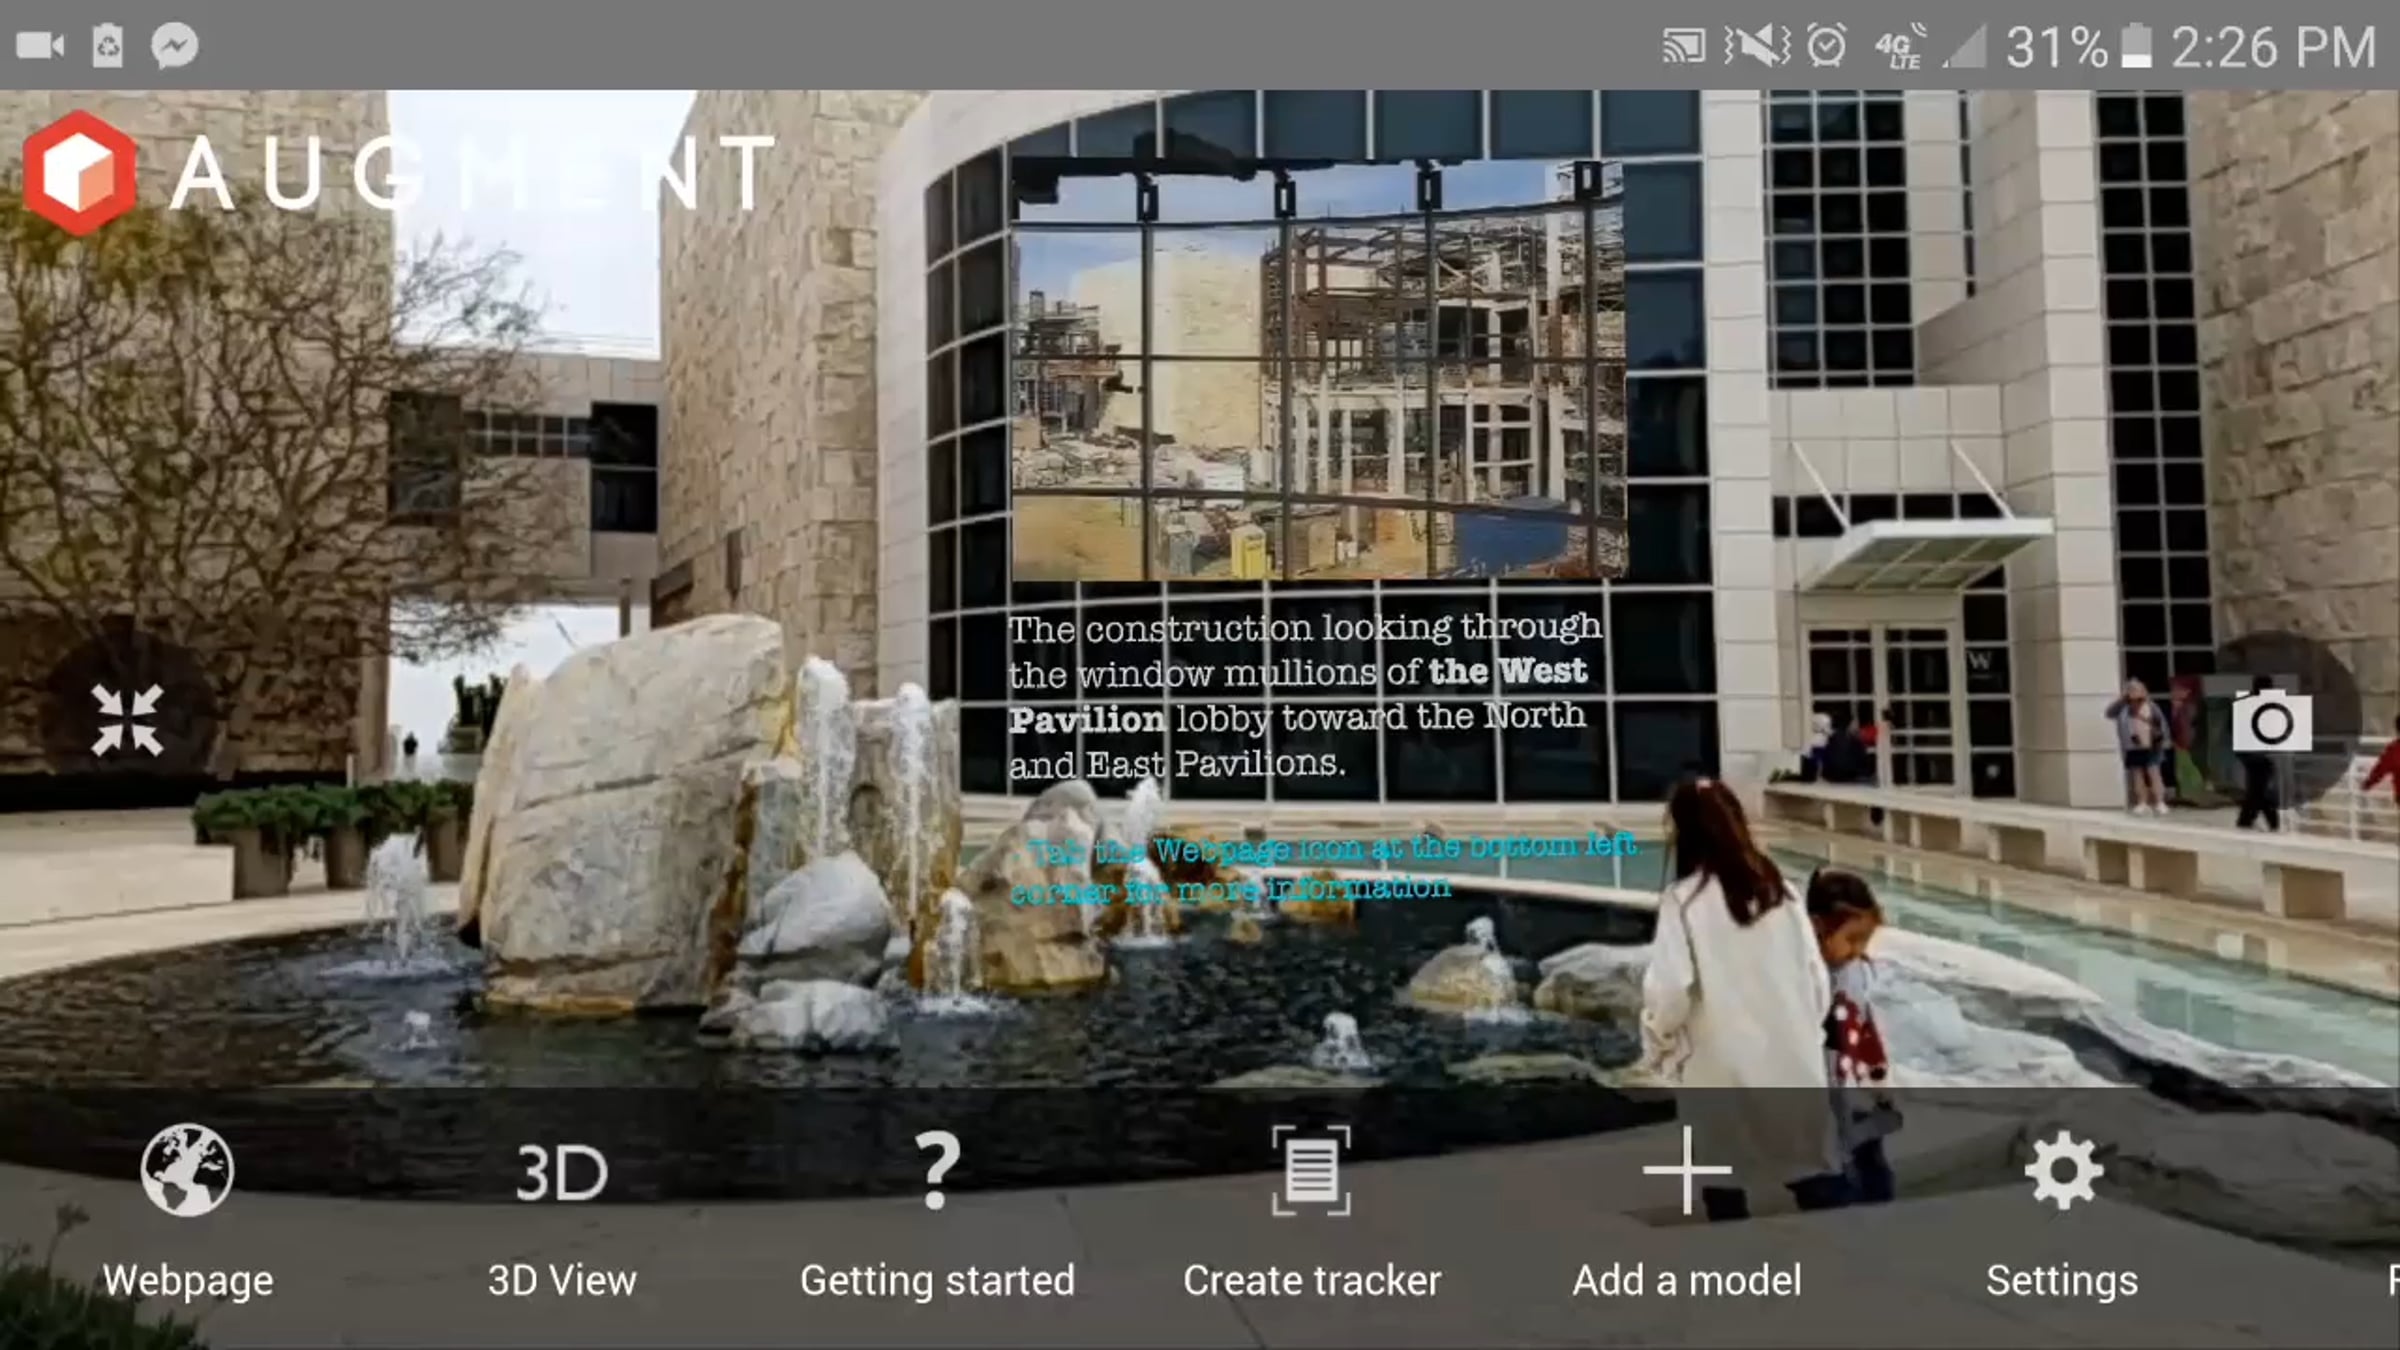2400x1350 pixels.
Task: Open the Webpage globe icon
Action: [187, 1171]
